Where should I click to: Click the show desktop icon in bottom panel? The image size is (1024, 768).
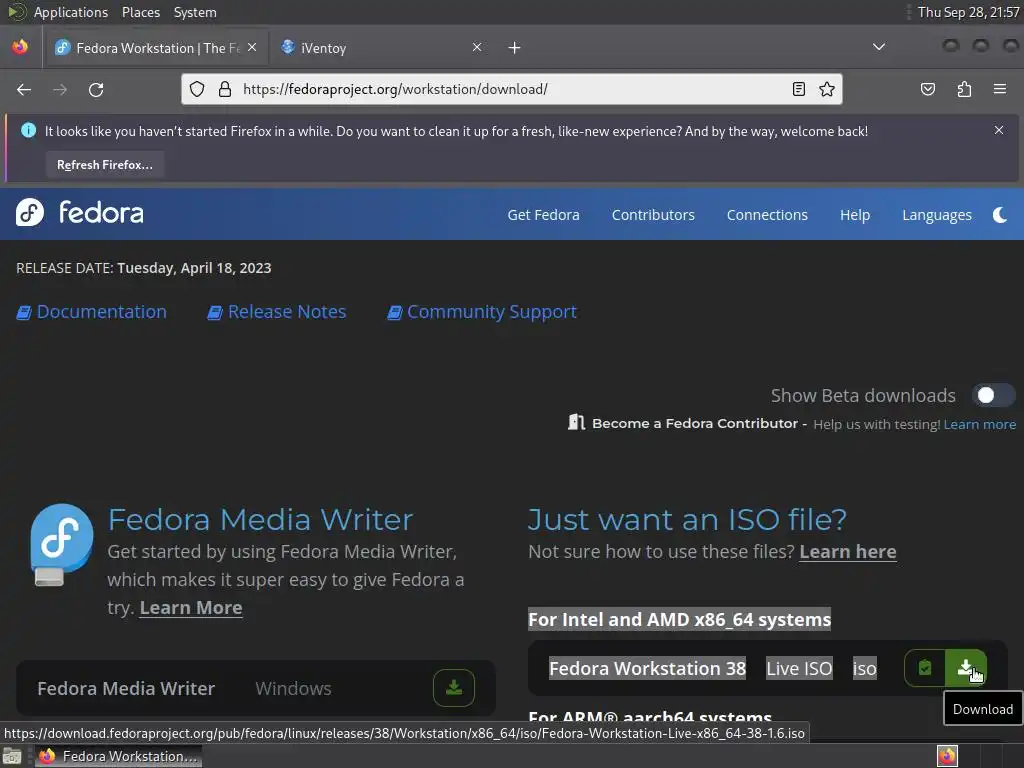coord(12,756)
